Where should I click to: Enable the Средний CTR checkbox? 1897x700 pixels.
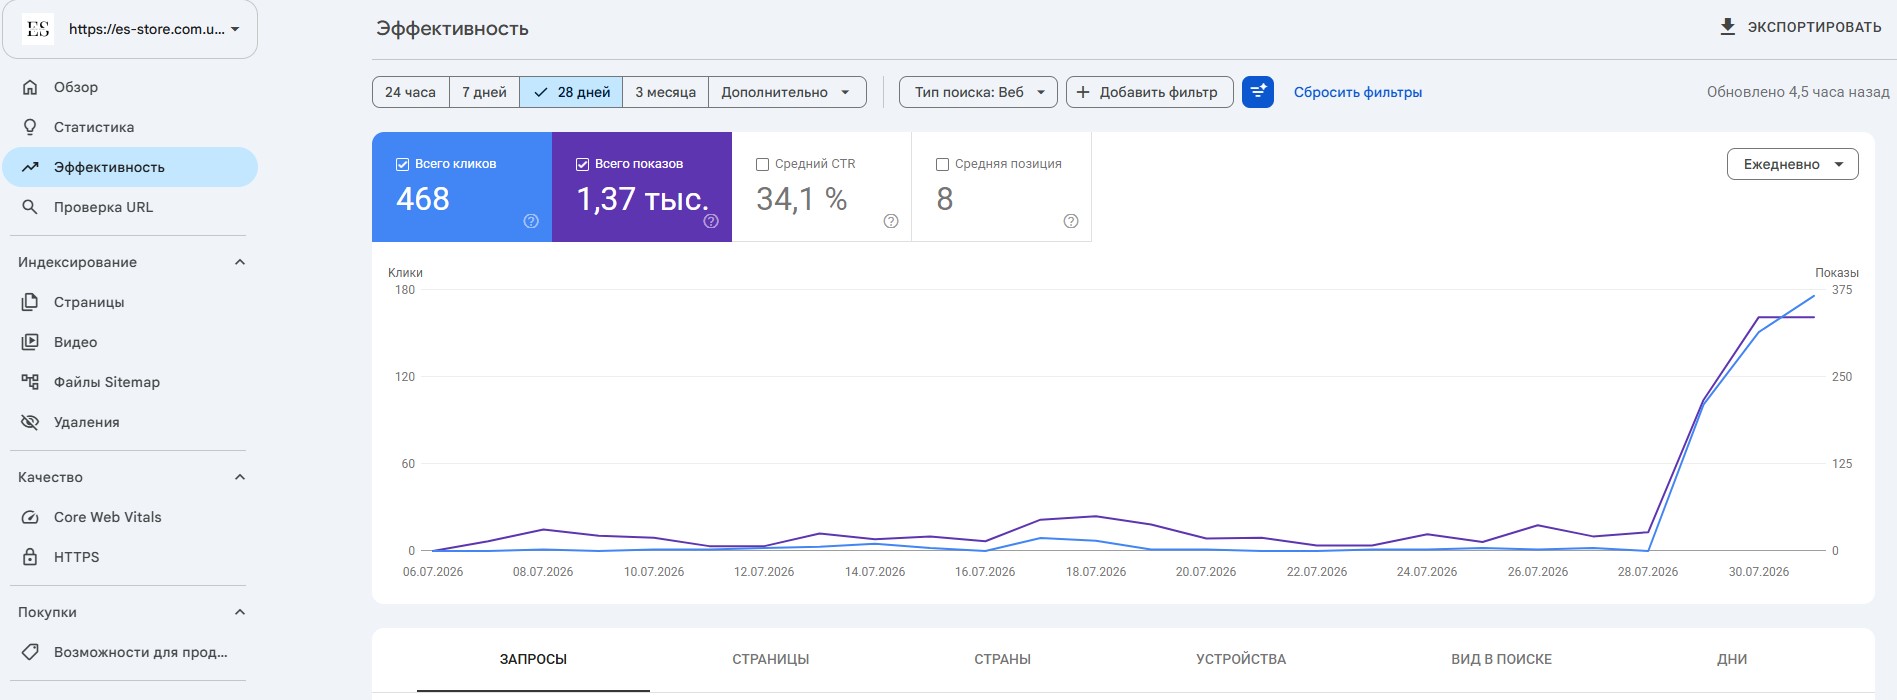[x=763, y=164]
